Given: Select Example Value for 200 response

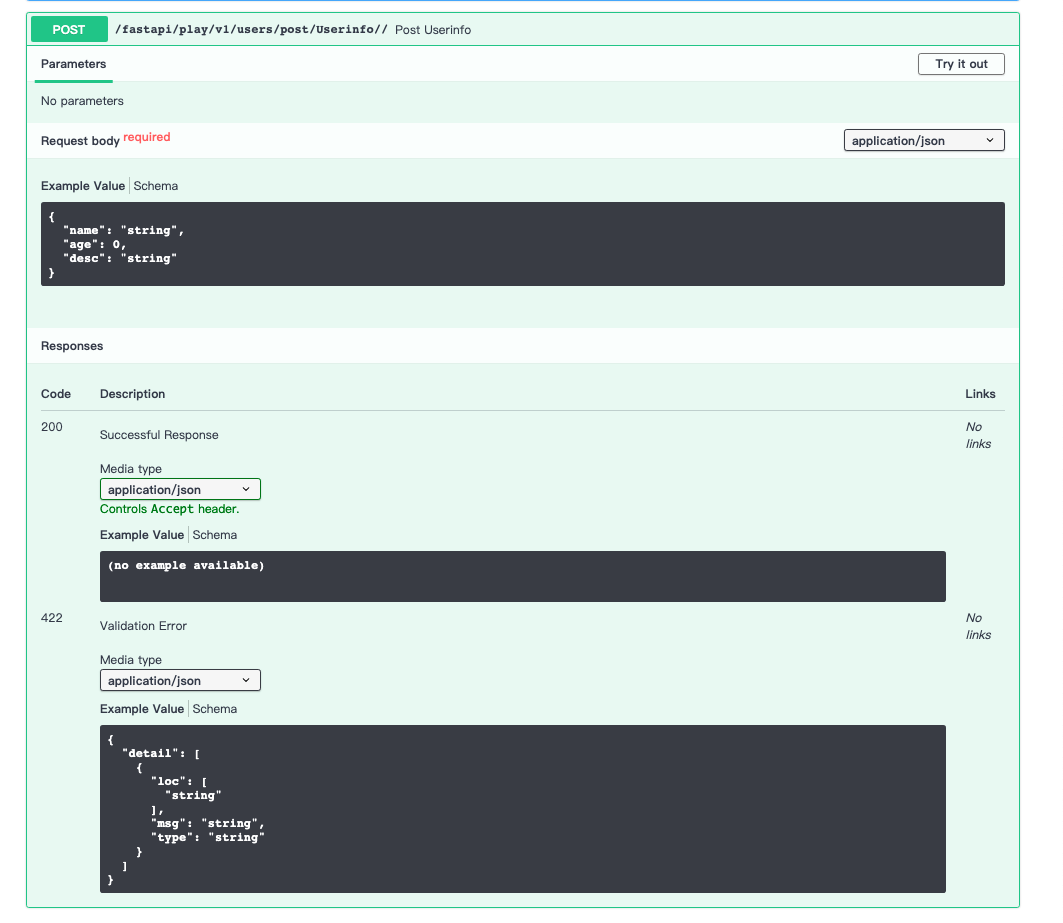Looking at the screenshot, I should coord(142,535).
